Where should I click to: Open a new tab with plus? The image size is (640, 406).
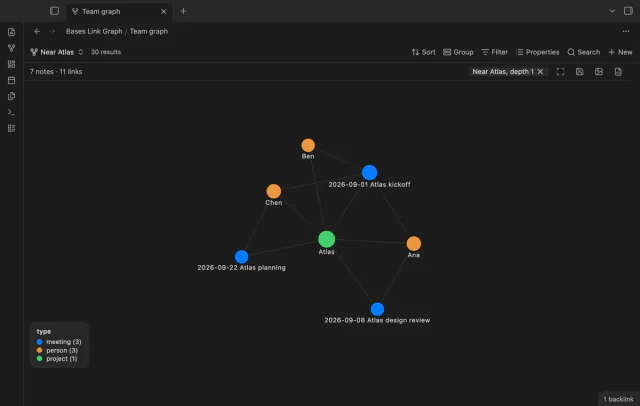(183, 11)
